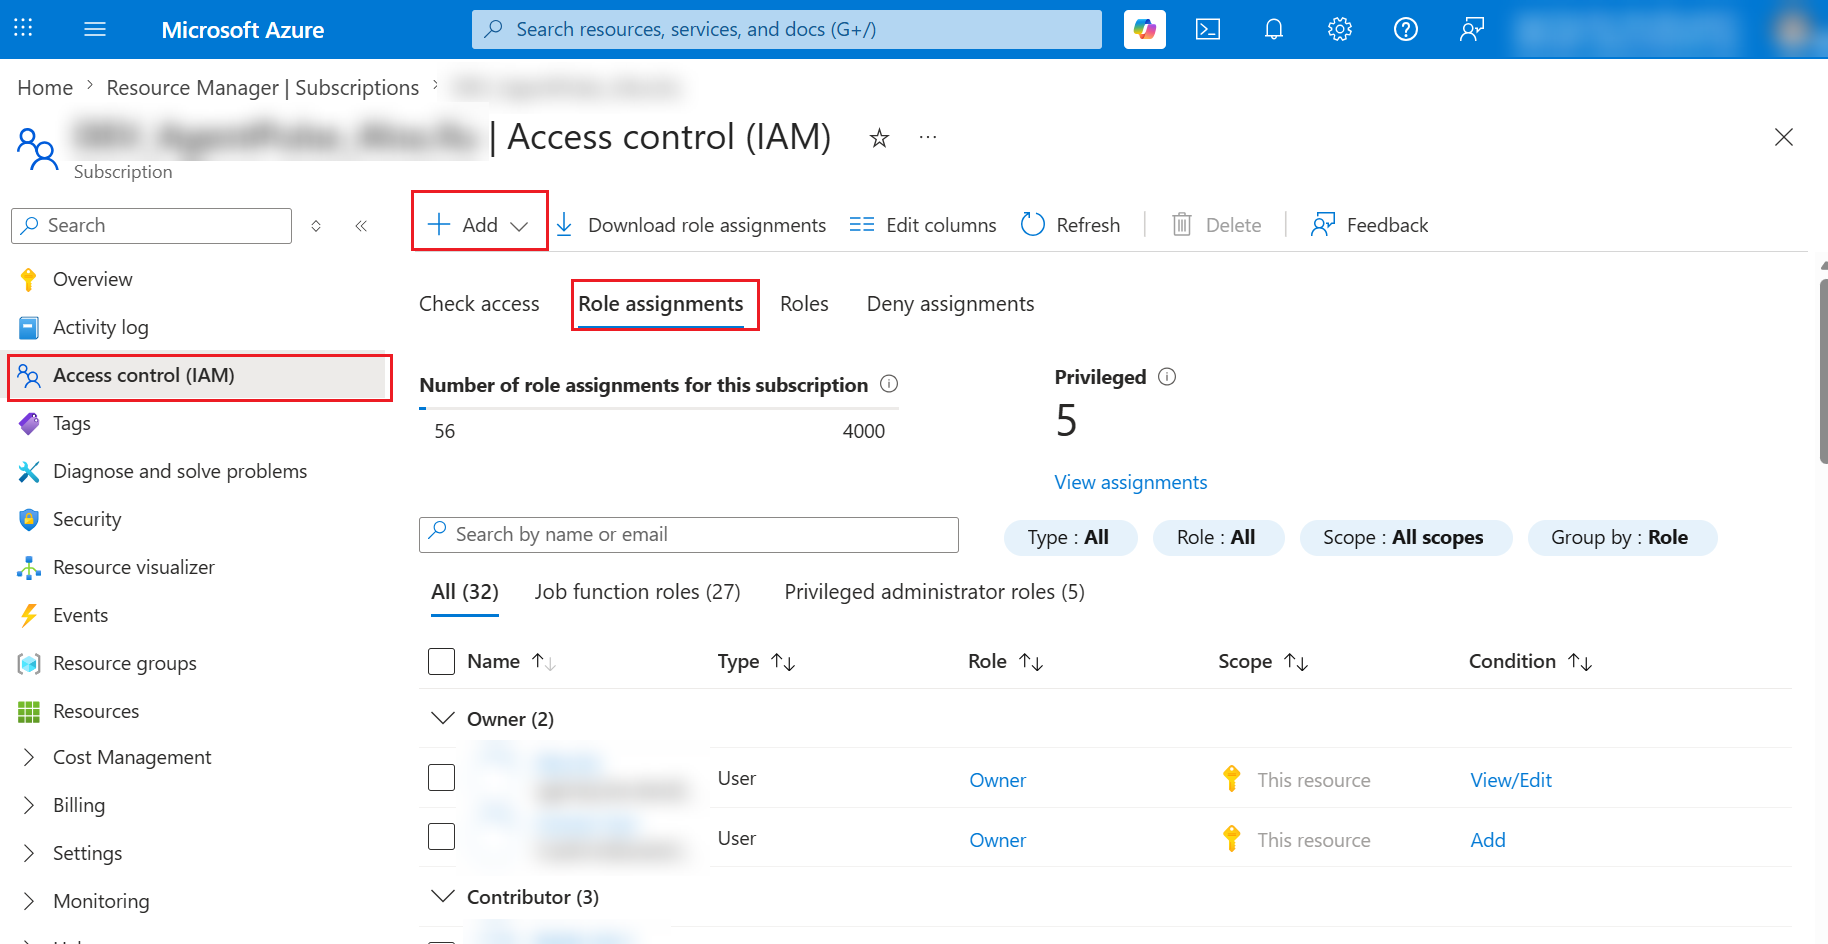
Task: Select the All (32) tab
Action: [x=465, y=592]
